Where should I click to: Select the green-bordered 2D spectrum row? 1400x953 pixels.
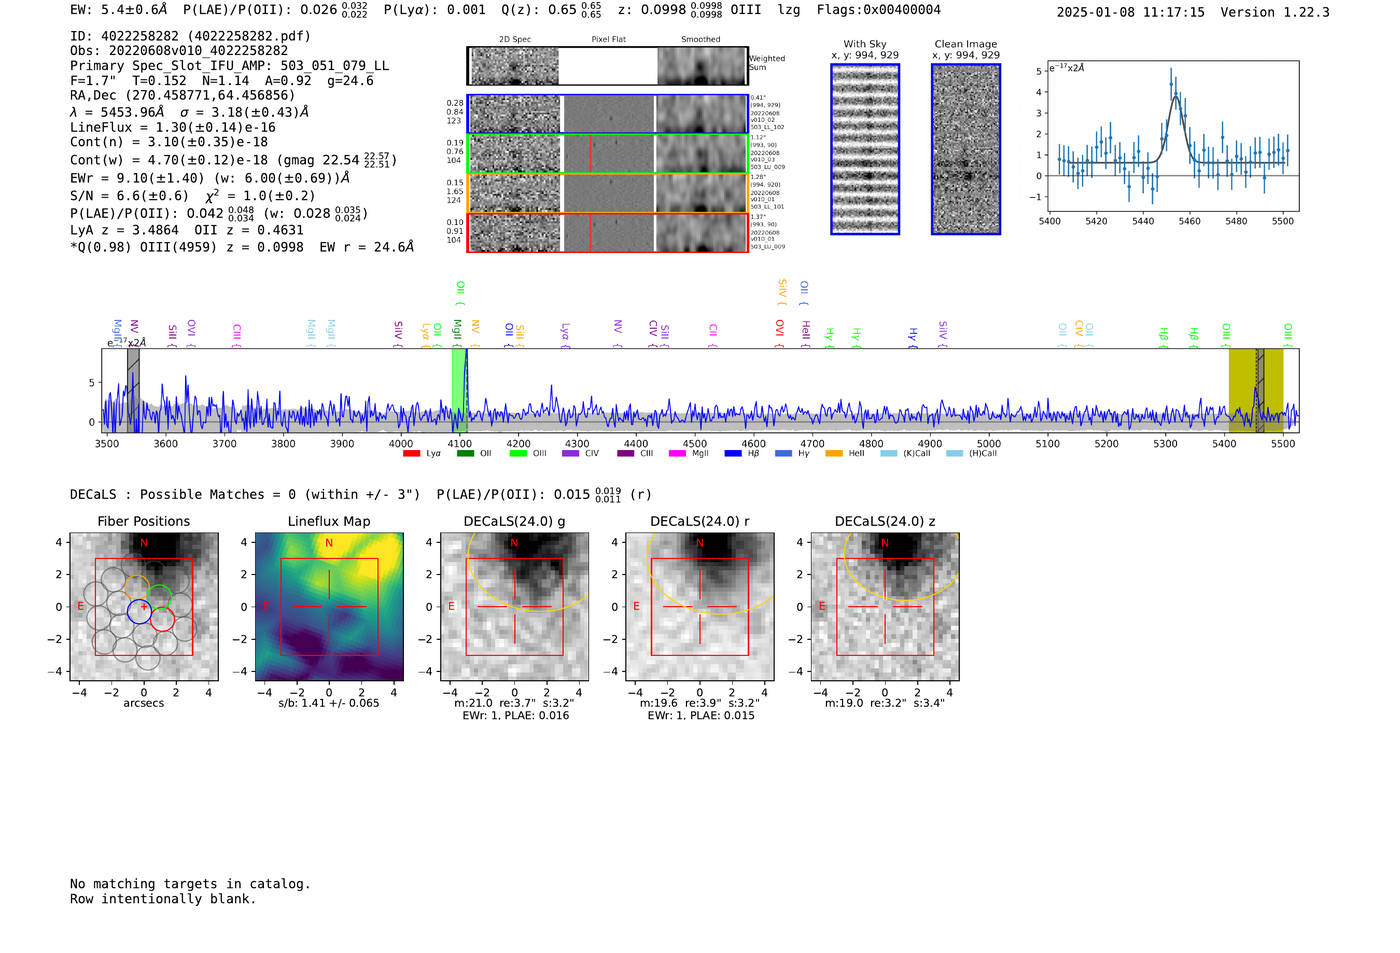(608, 153)
